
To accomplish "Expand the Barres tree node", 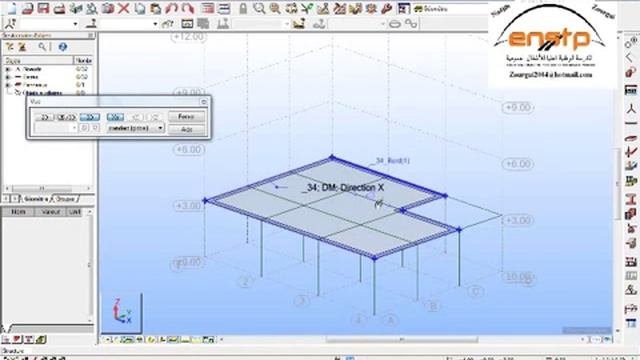I will tap(7, 77).
